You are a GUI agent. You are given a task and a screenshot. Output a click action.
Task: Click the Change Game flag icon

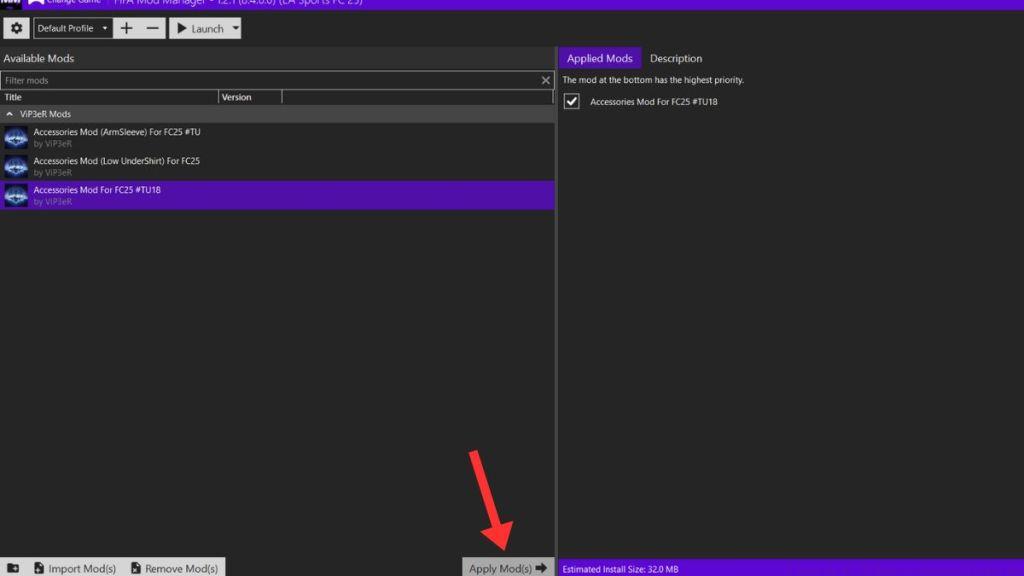[38, 3]
